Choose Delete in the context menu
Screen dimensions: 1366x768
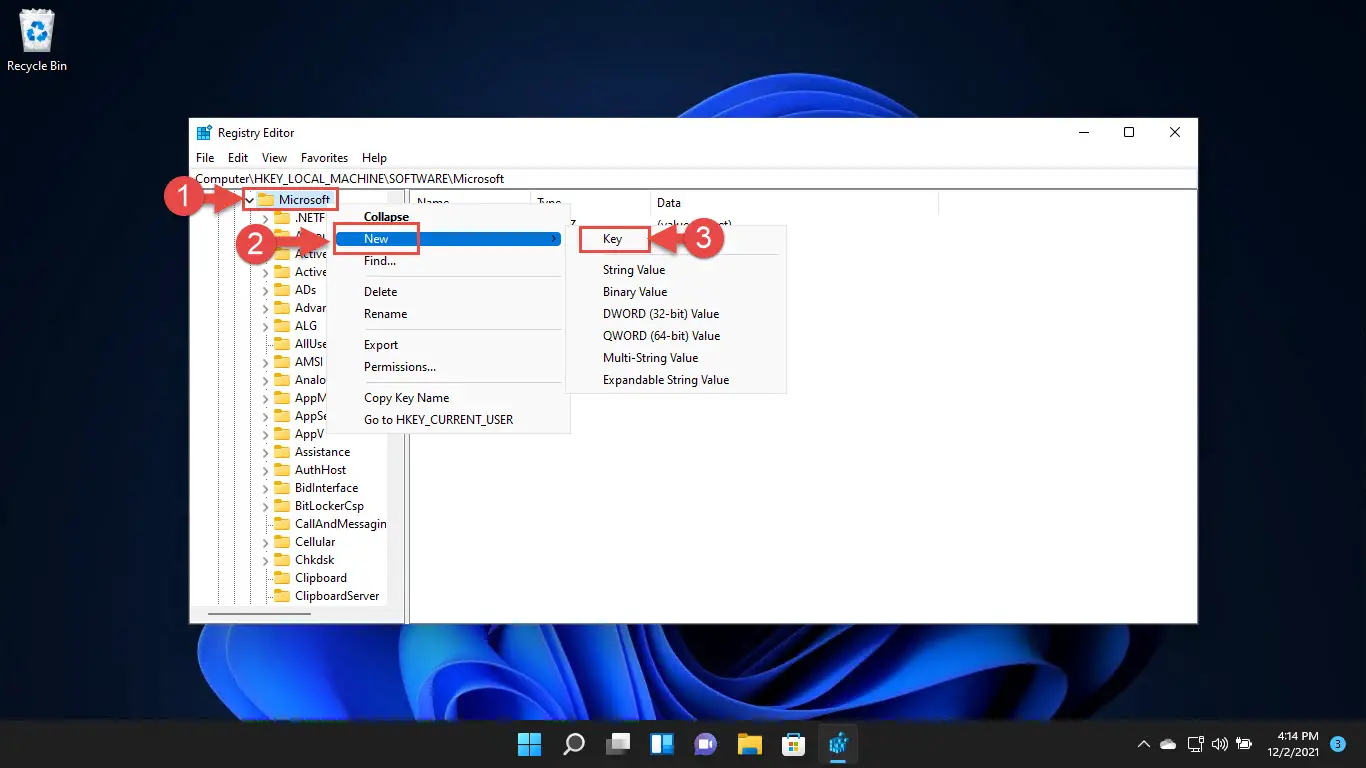point(449,292)
